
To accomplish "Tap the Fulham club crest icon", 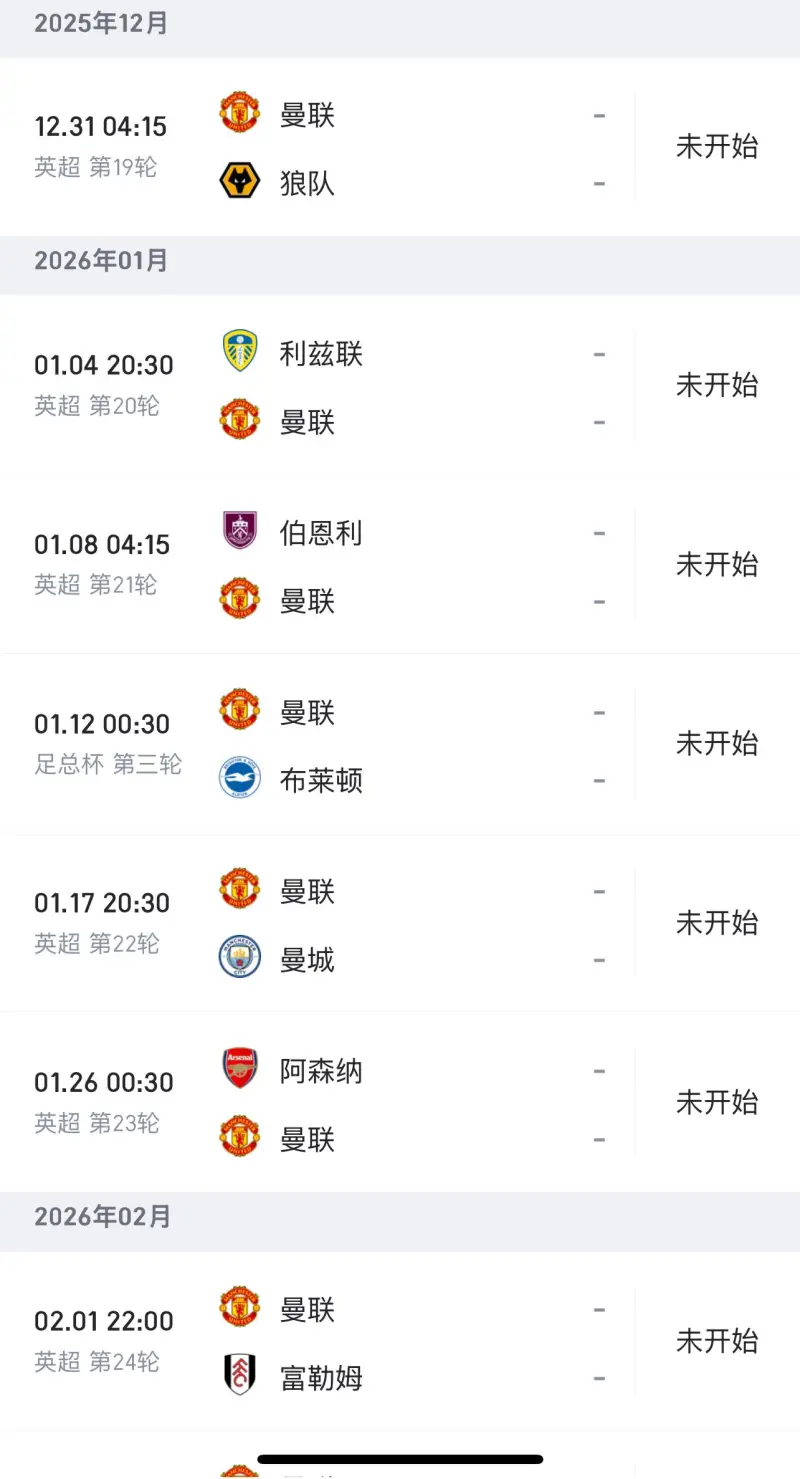I will [240, 1376].
